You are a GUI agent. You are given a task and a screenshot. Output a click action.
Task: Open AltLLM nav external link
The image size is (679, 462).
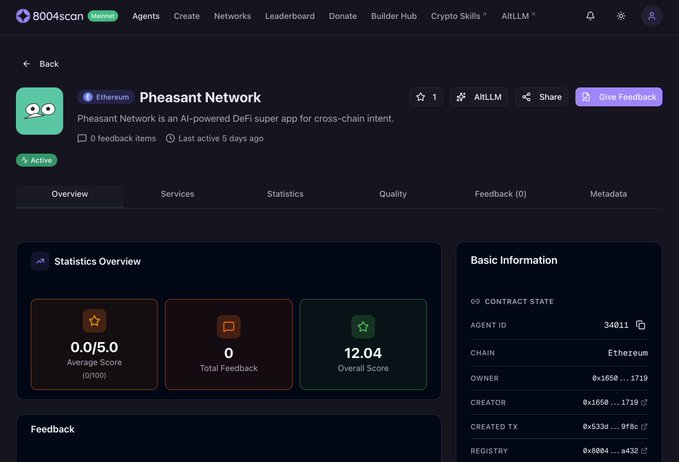coord(518,16)
